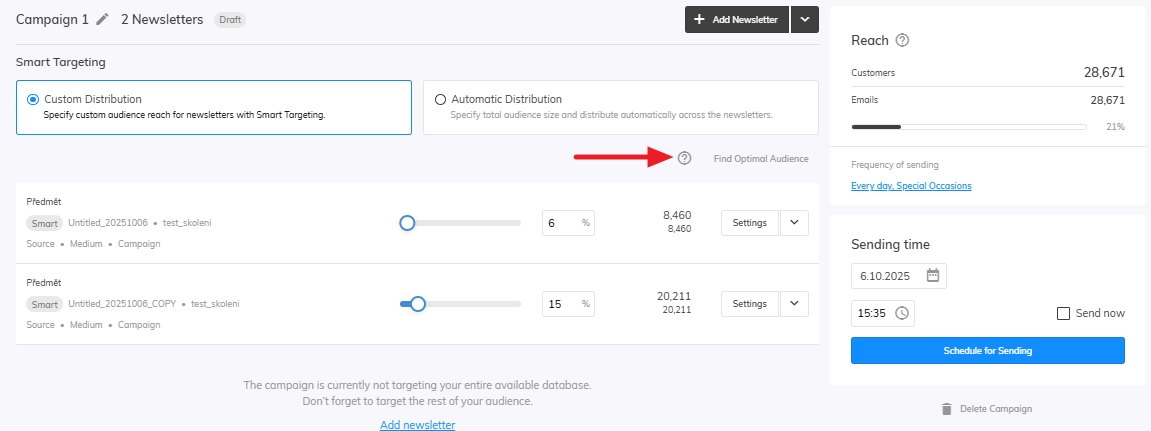Expand Settings dropdown for Untitled_20251006_COPY newsletter
This screenshot has width=1151, height=431.
[x=794, y=304]
